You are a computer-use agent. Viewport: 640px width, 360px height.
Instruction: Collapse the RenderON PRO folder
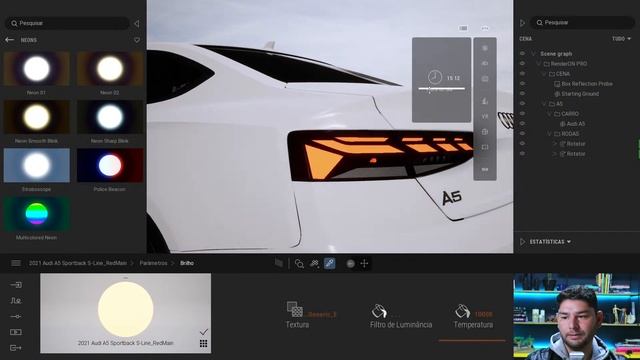[x=539, y=64]
